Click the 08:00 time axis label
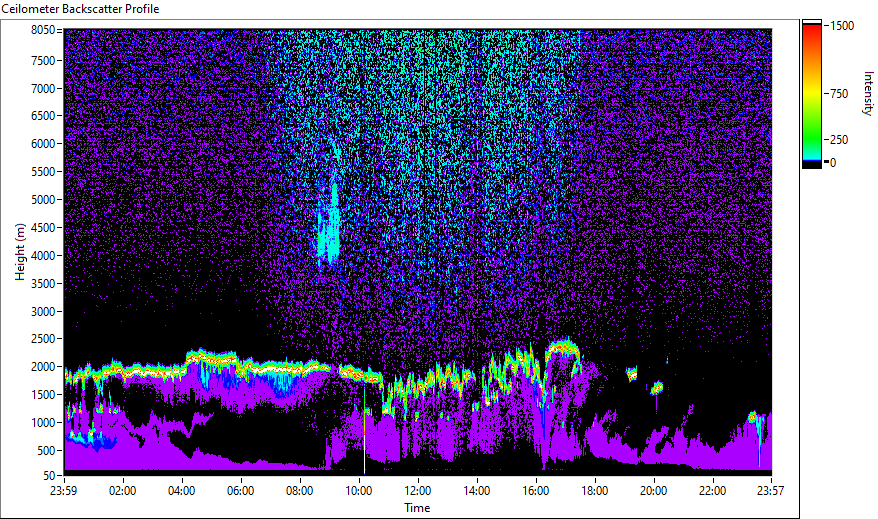The width and height of the screenshot is (878, 519). coord(300,491)
